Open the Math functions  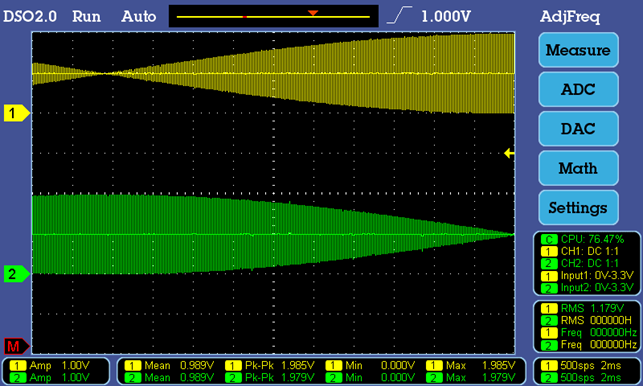[578, 168]
